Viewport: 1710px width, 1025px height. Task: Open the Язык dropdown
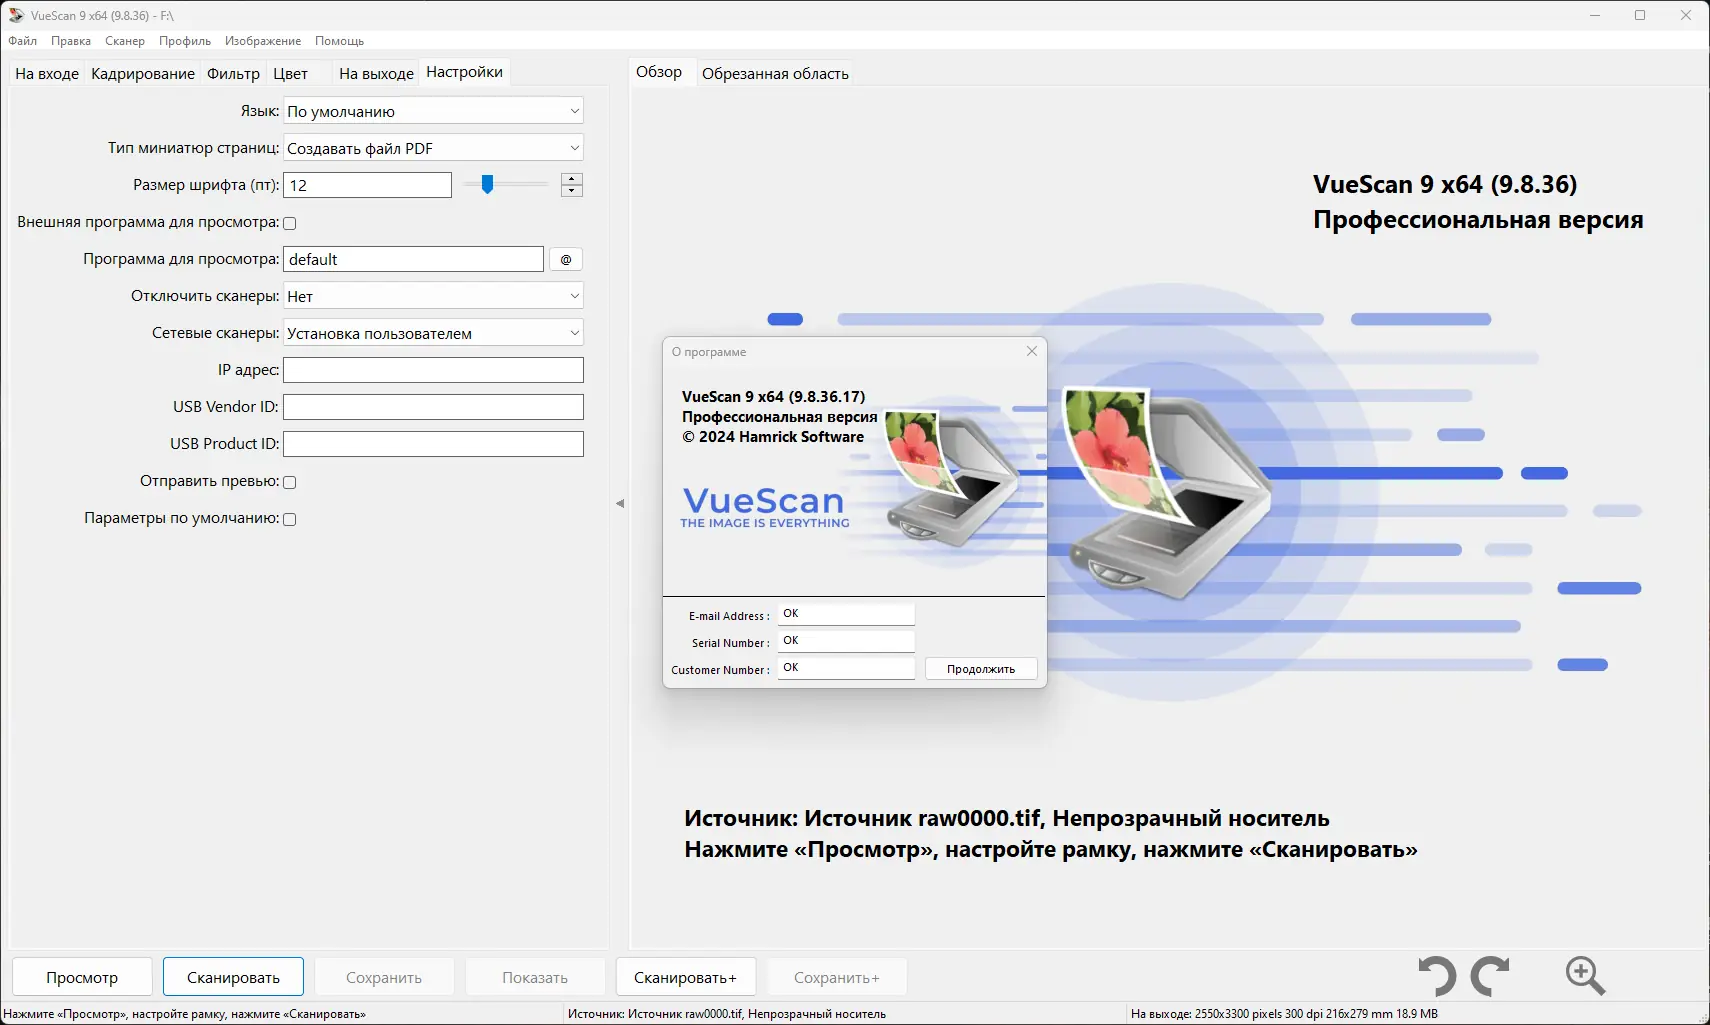pyautogui.click(x=433, y=111)
